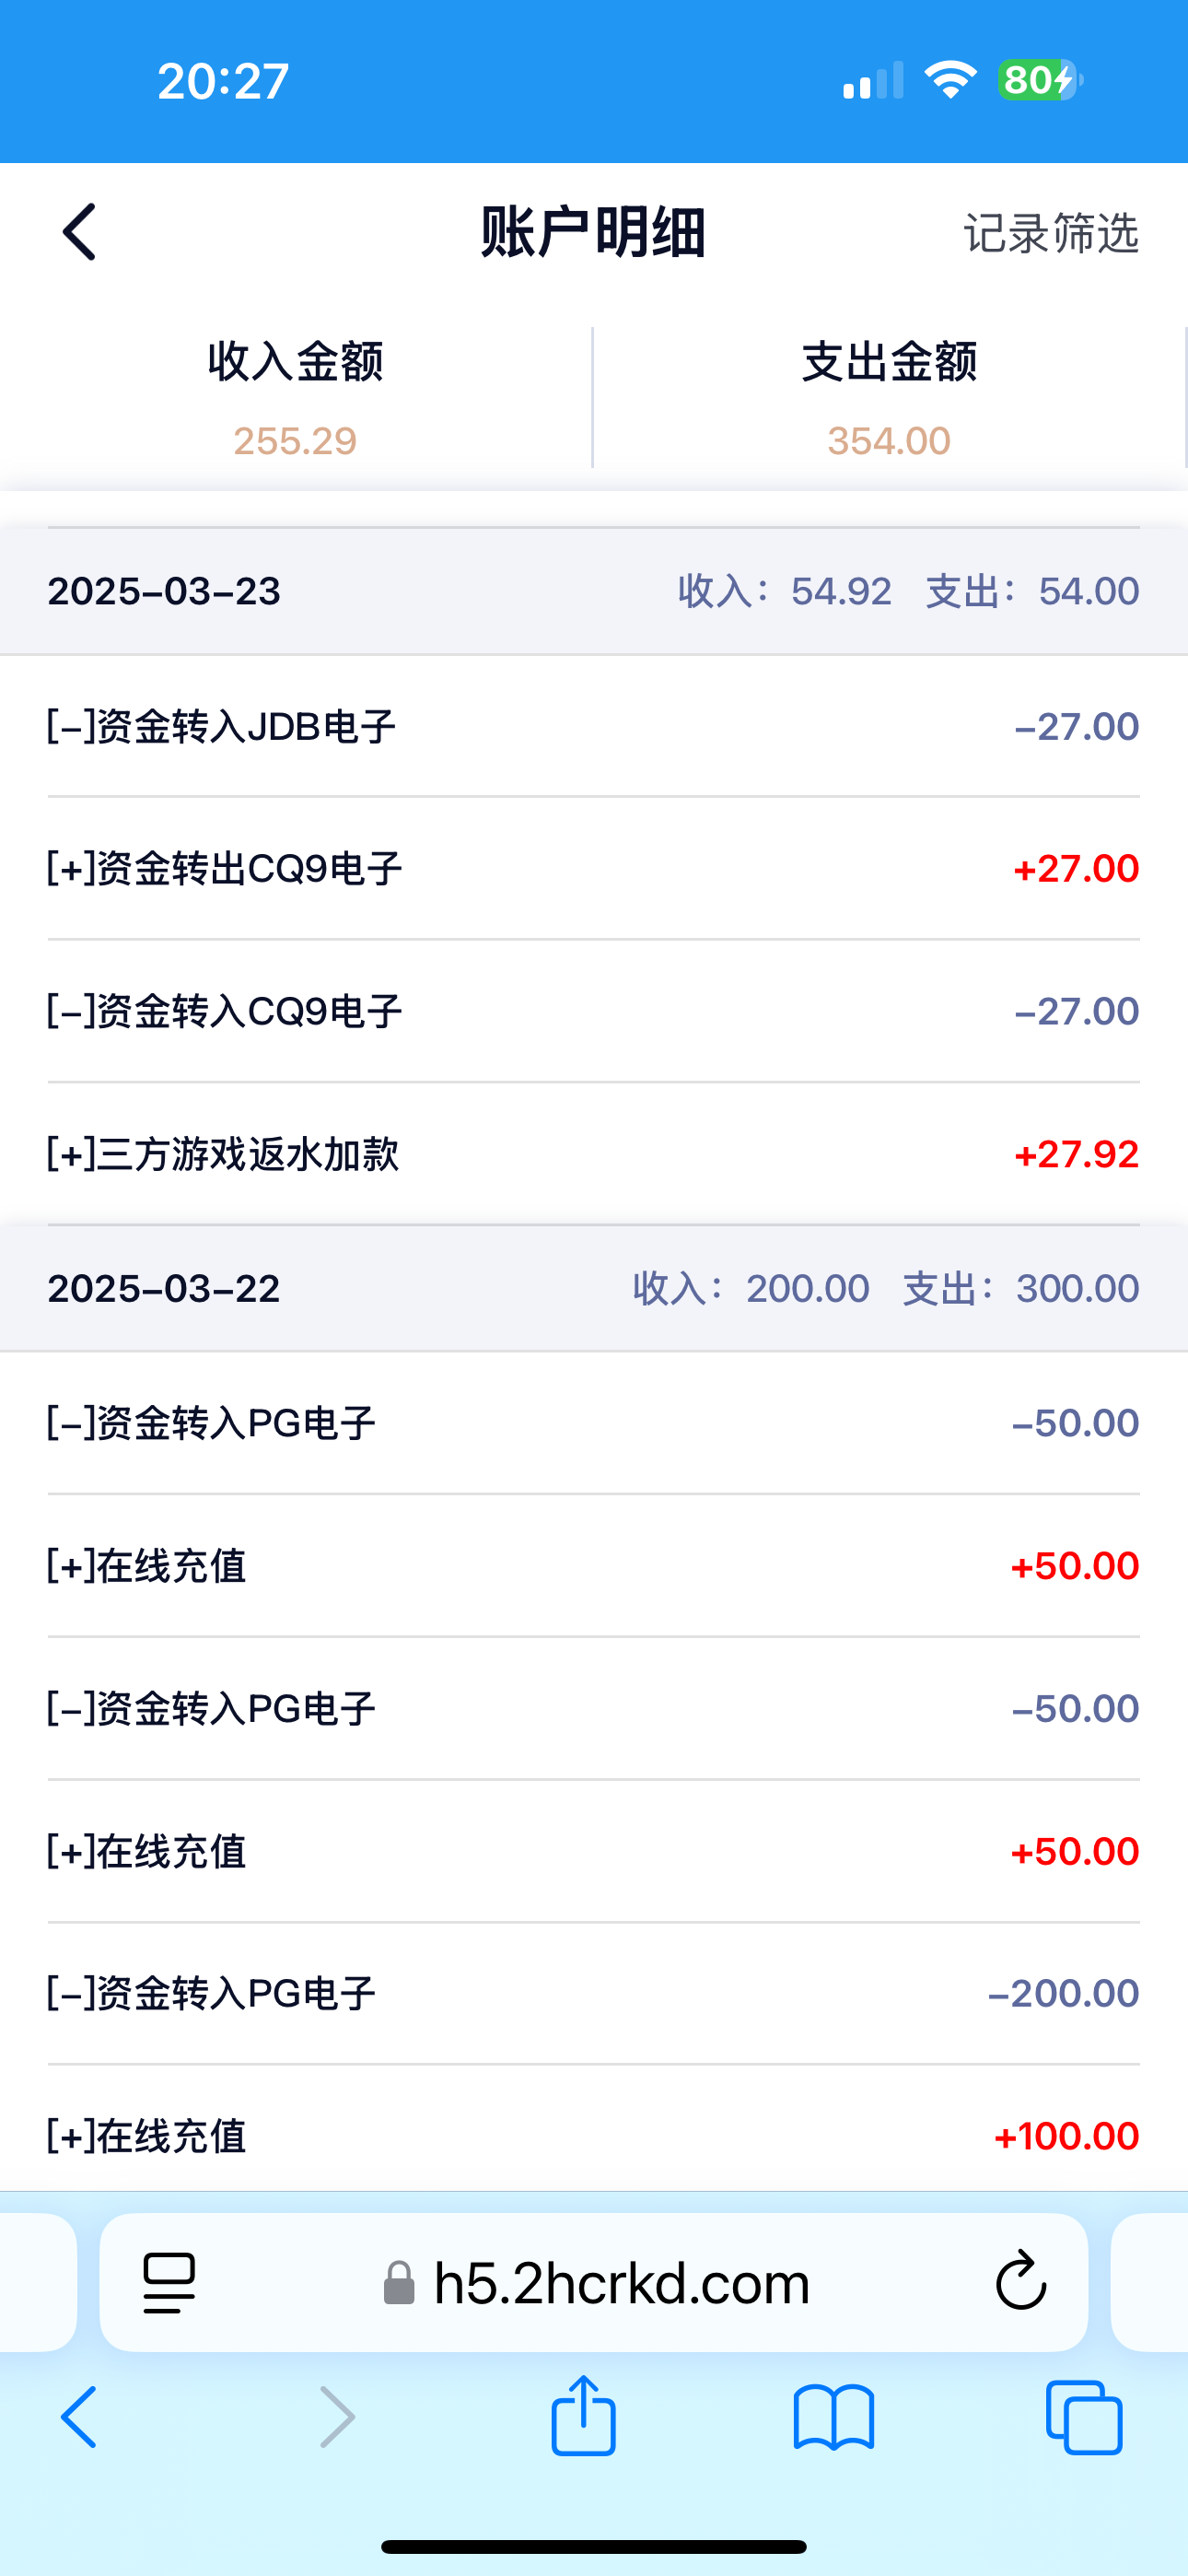Open the Safari share sheet
Viewport: 1188px width, 2576px height.
coord(583,2415)
